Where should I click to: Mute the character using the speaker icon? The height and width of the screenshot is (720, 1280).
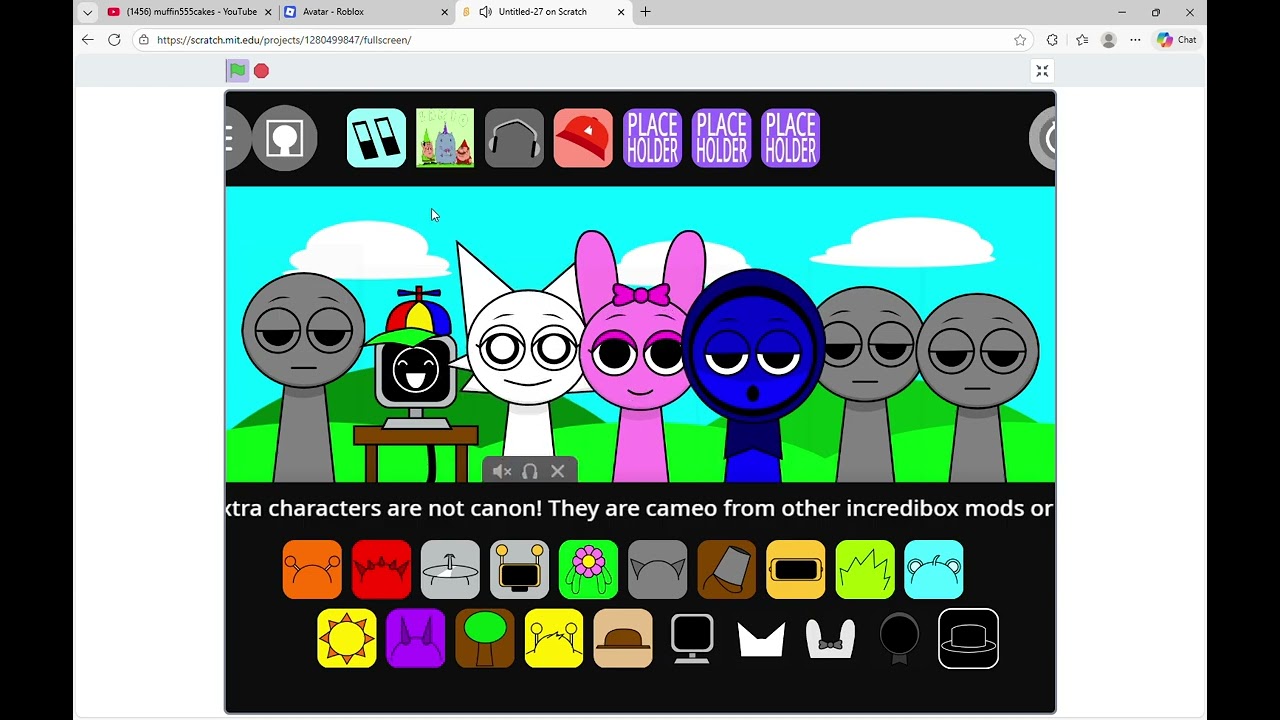pyautogui.click(x=502, y=471)
